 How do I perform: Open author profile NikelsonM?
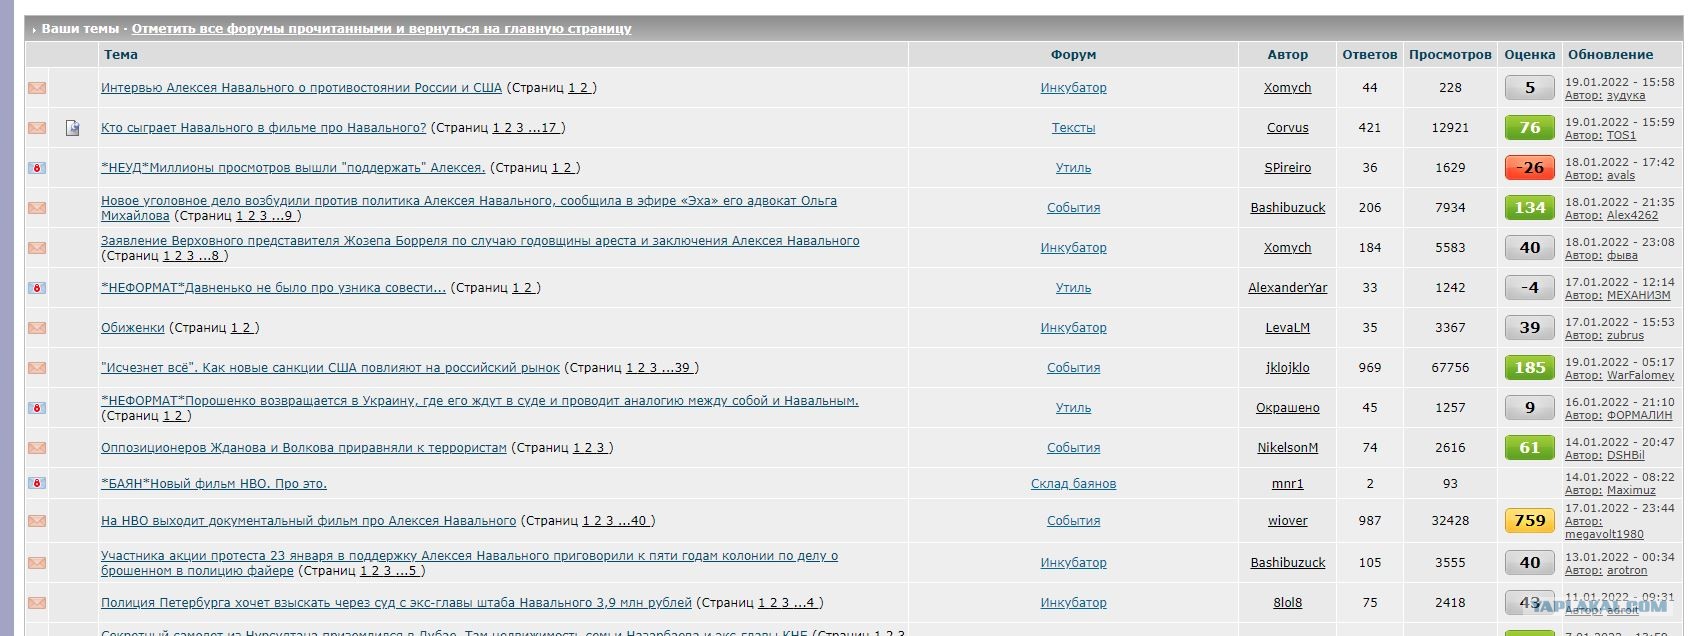[x=1287, y=448]
